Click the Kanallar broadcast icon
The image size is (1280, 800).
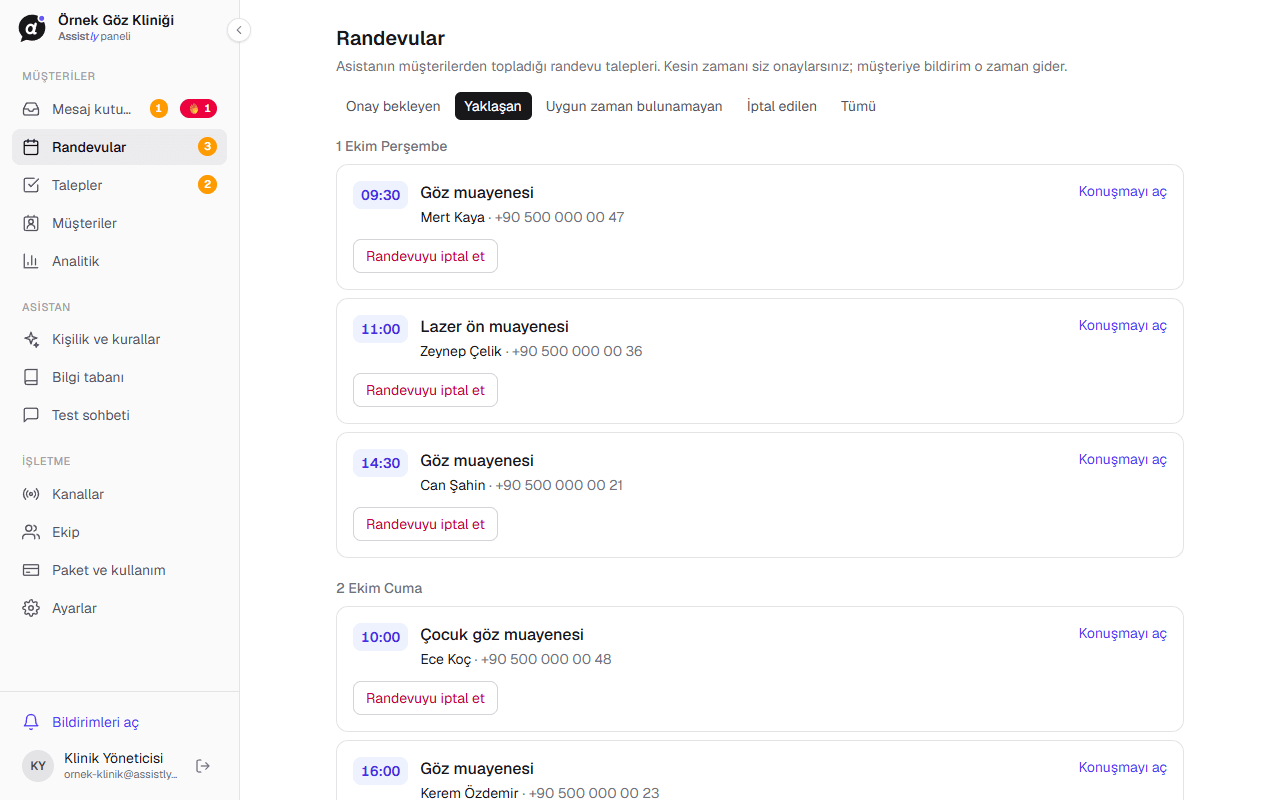(32, 494)
